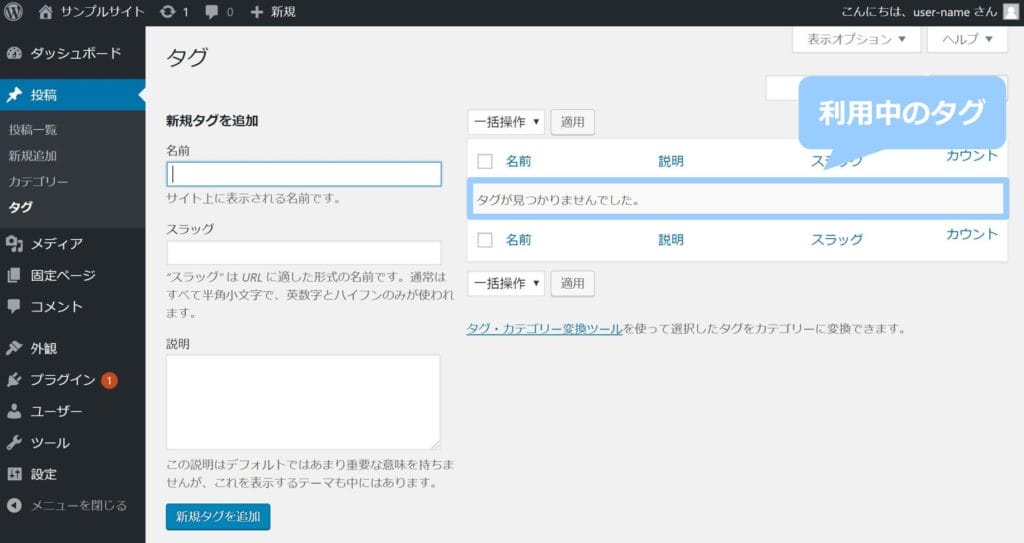Check the select-all checkbox in table footer

[485, 240]
